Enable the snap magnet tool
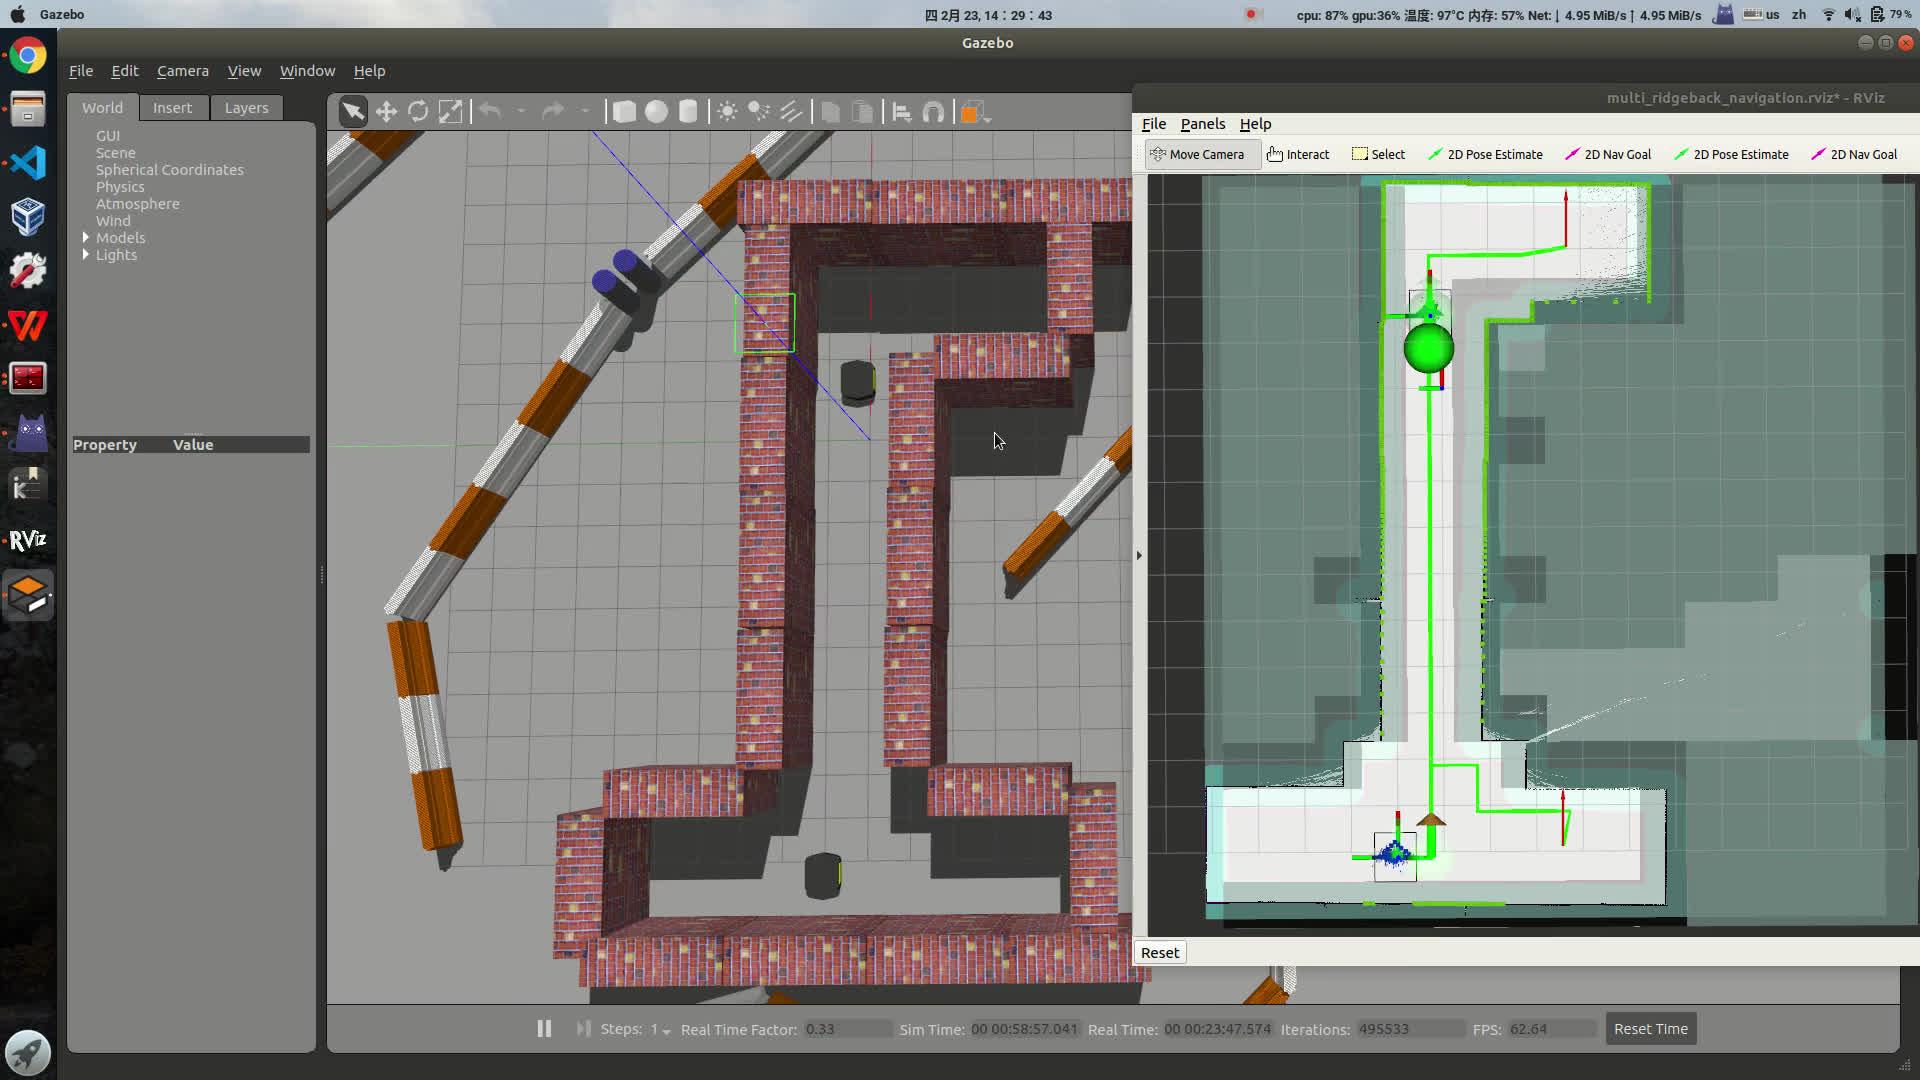This screenshot has height=1080, width=1920. 933,112
